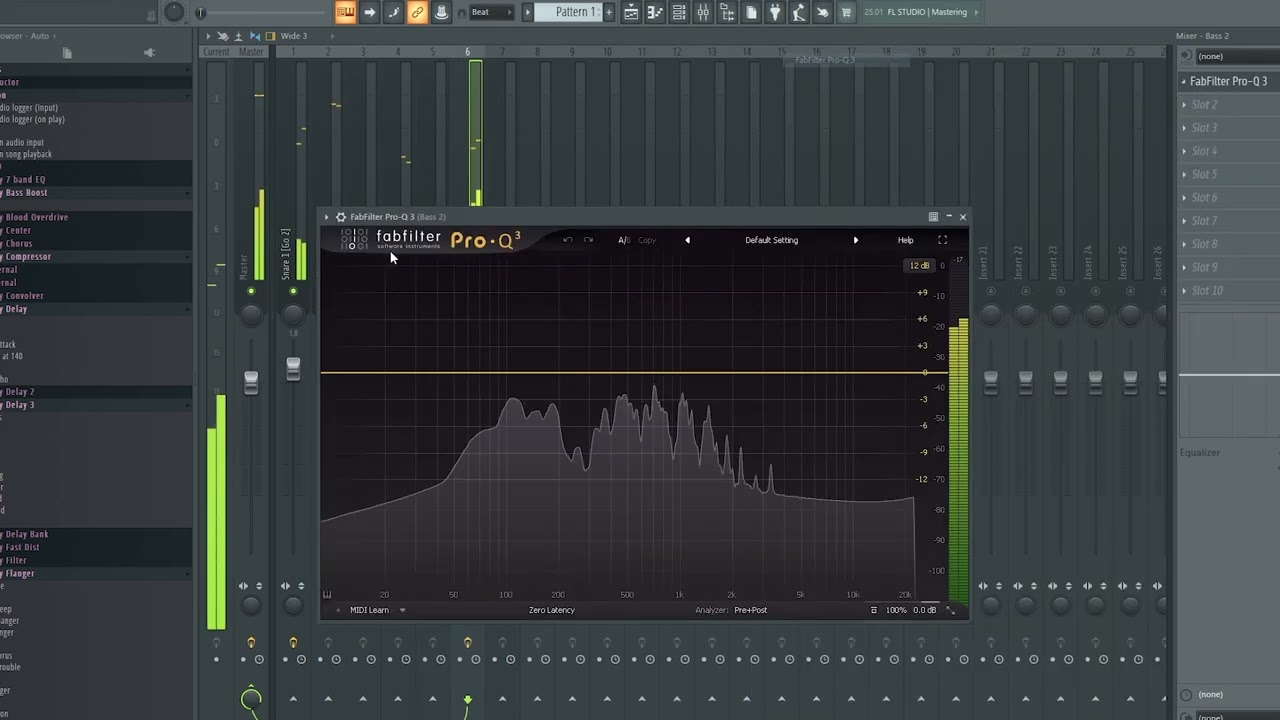This screenshot has width=1280, height=720.
Task: Open the Analyzer Pre+Post dropdown
Action: (750, 610)
